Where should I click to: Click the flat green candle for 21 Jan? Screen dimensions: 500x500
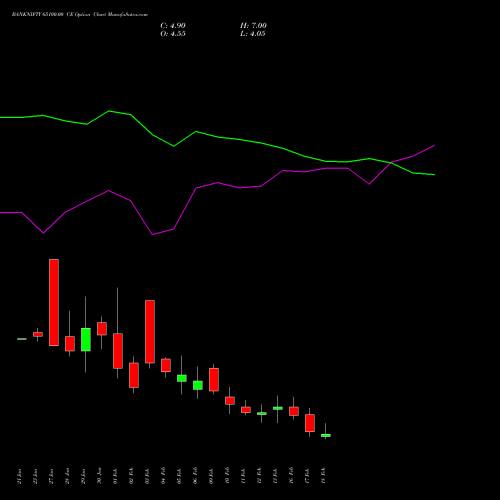click(22, 339)
